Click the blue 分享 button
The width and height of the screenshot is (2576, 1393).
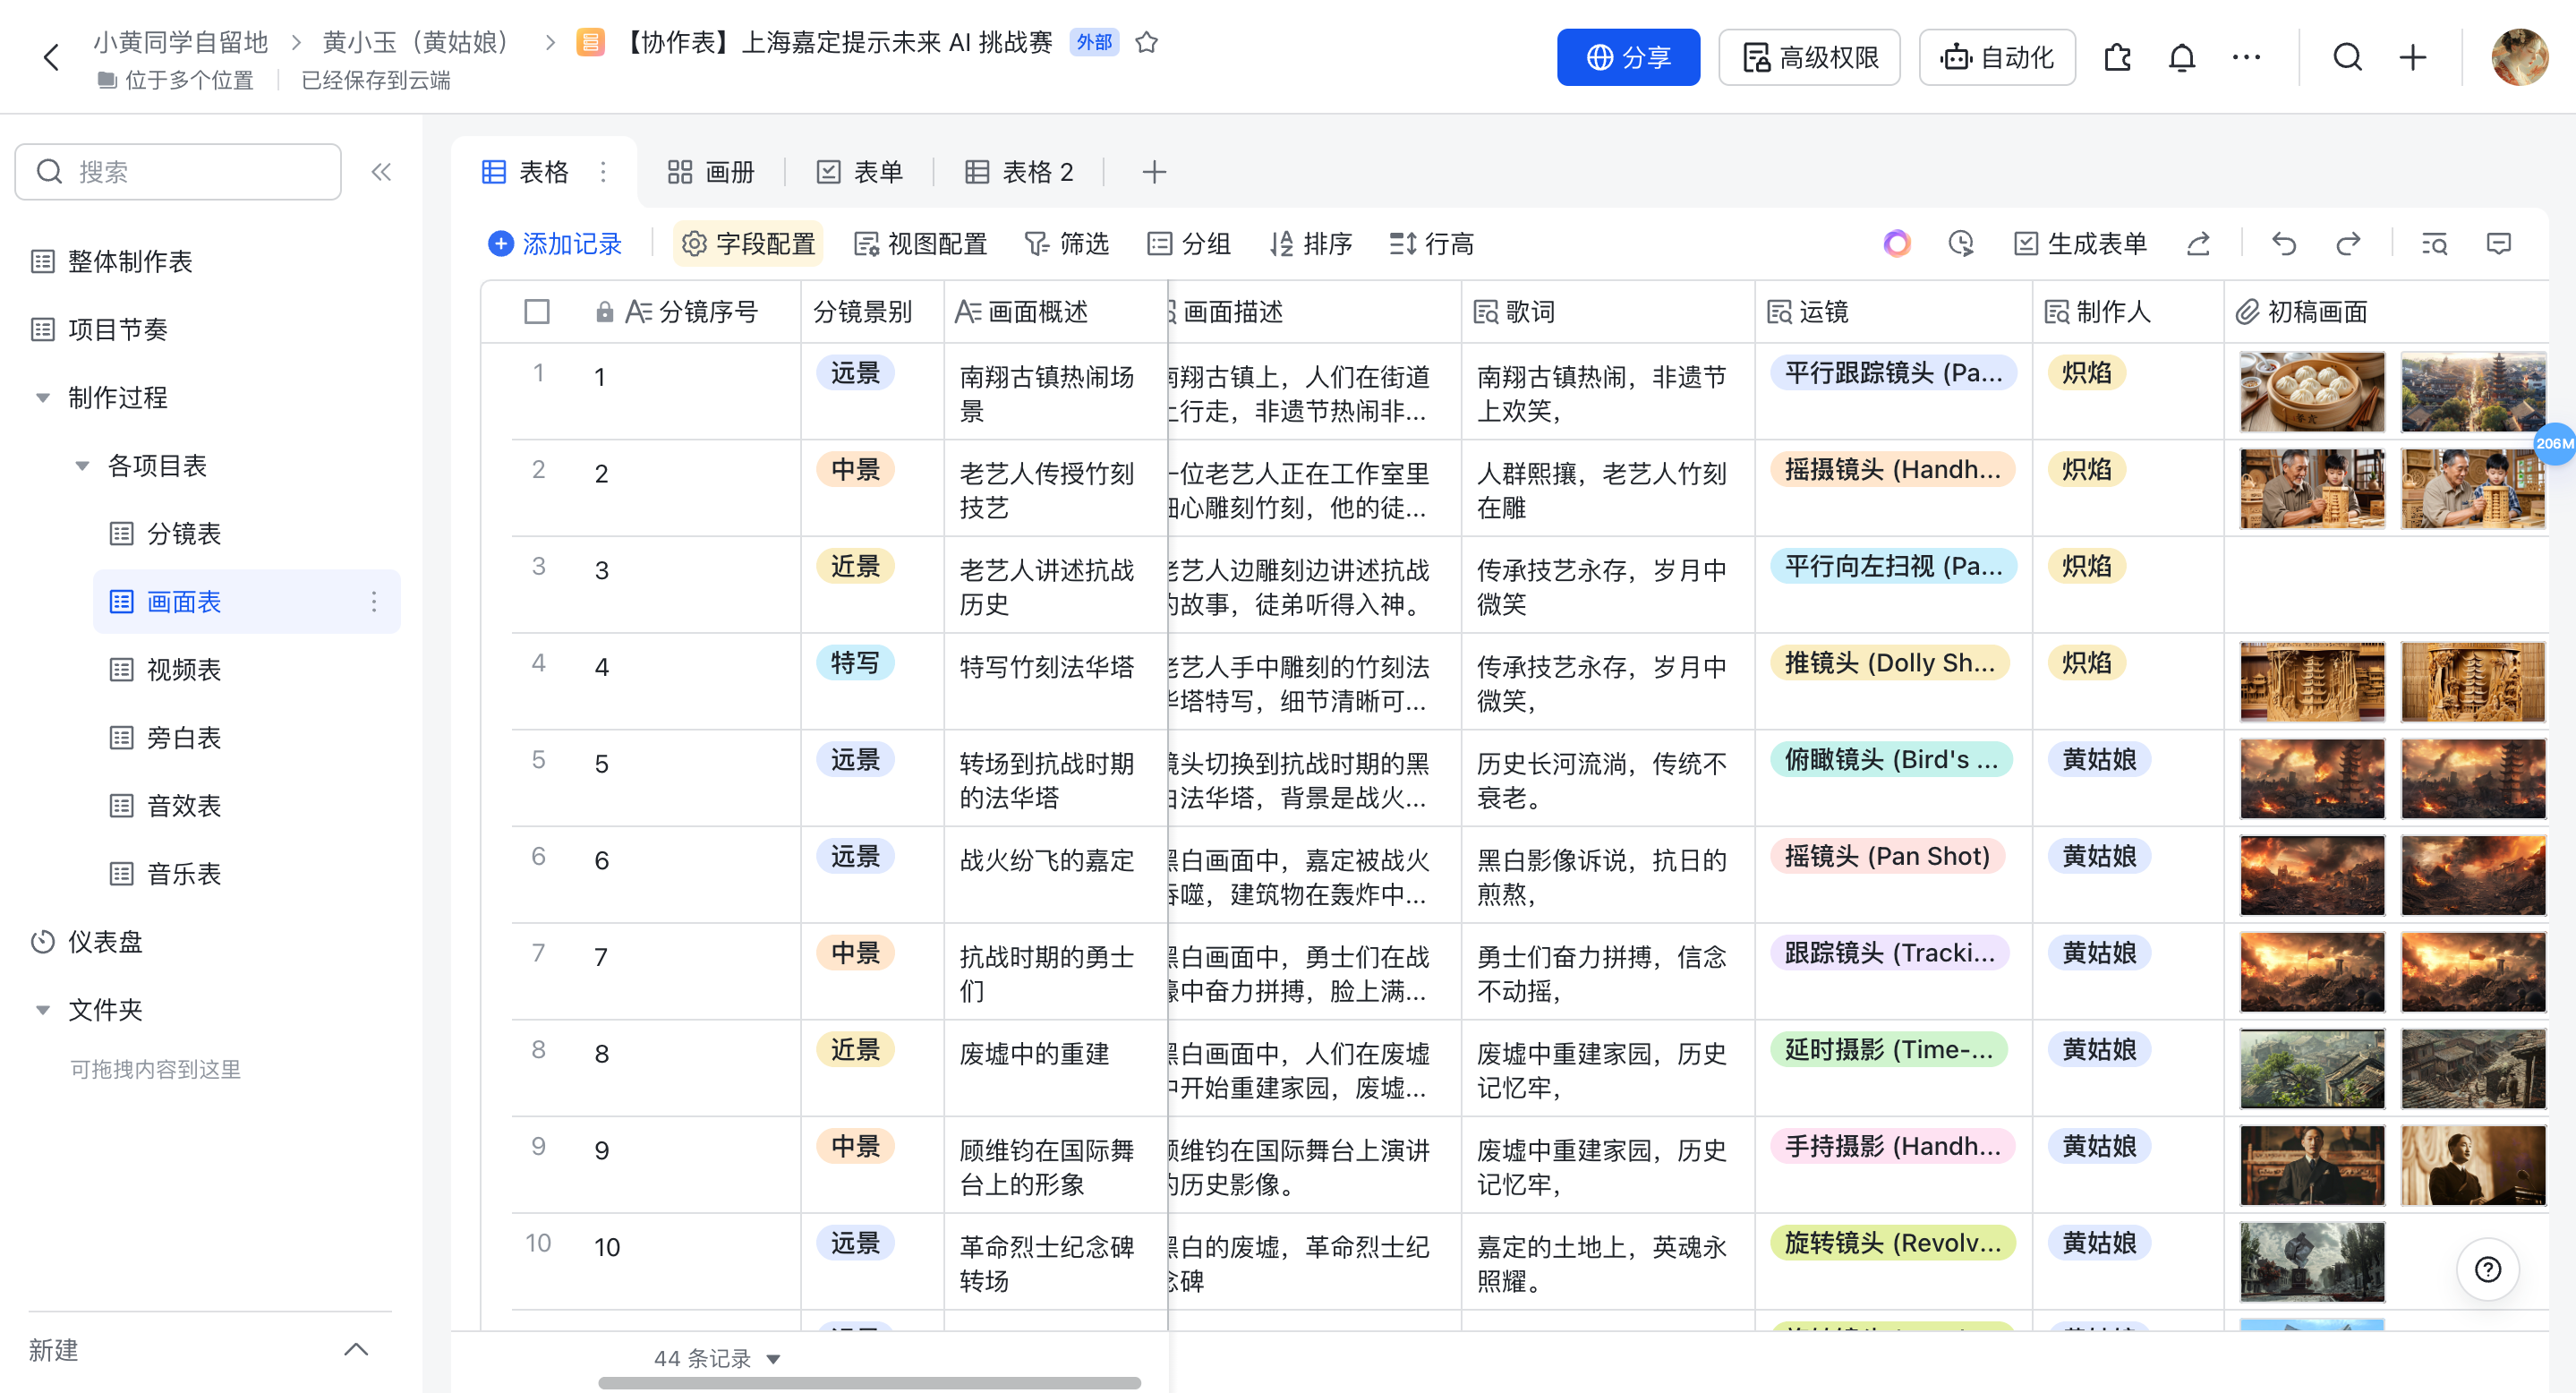pyautogui.click(x=1628, y=57)
